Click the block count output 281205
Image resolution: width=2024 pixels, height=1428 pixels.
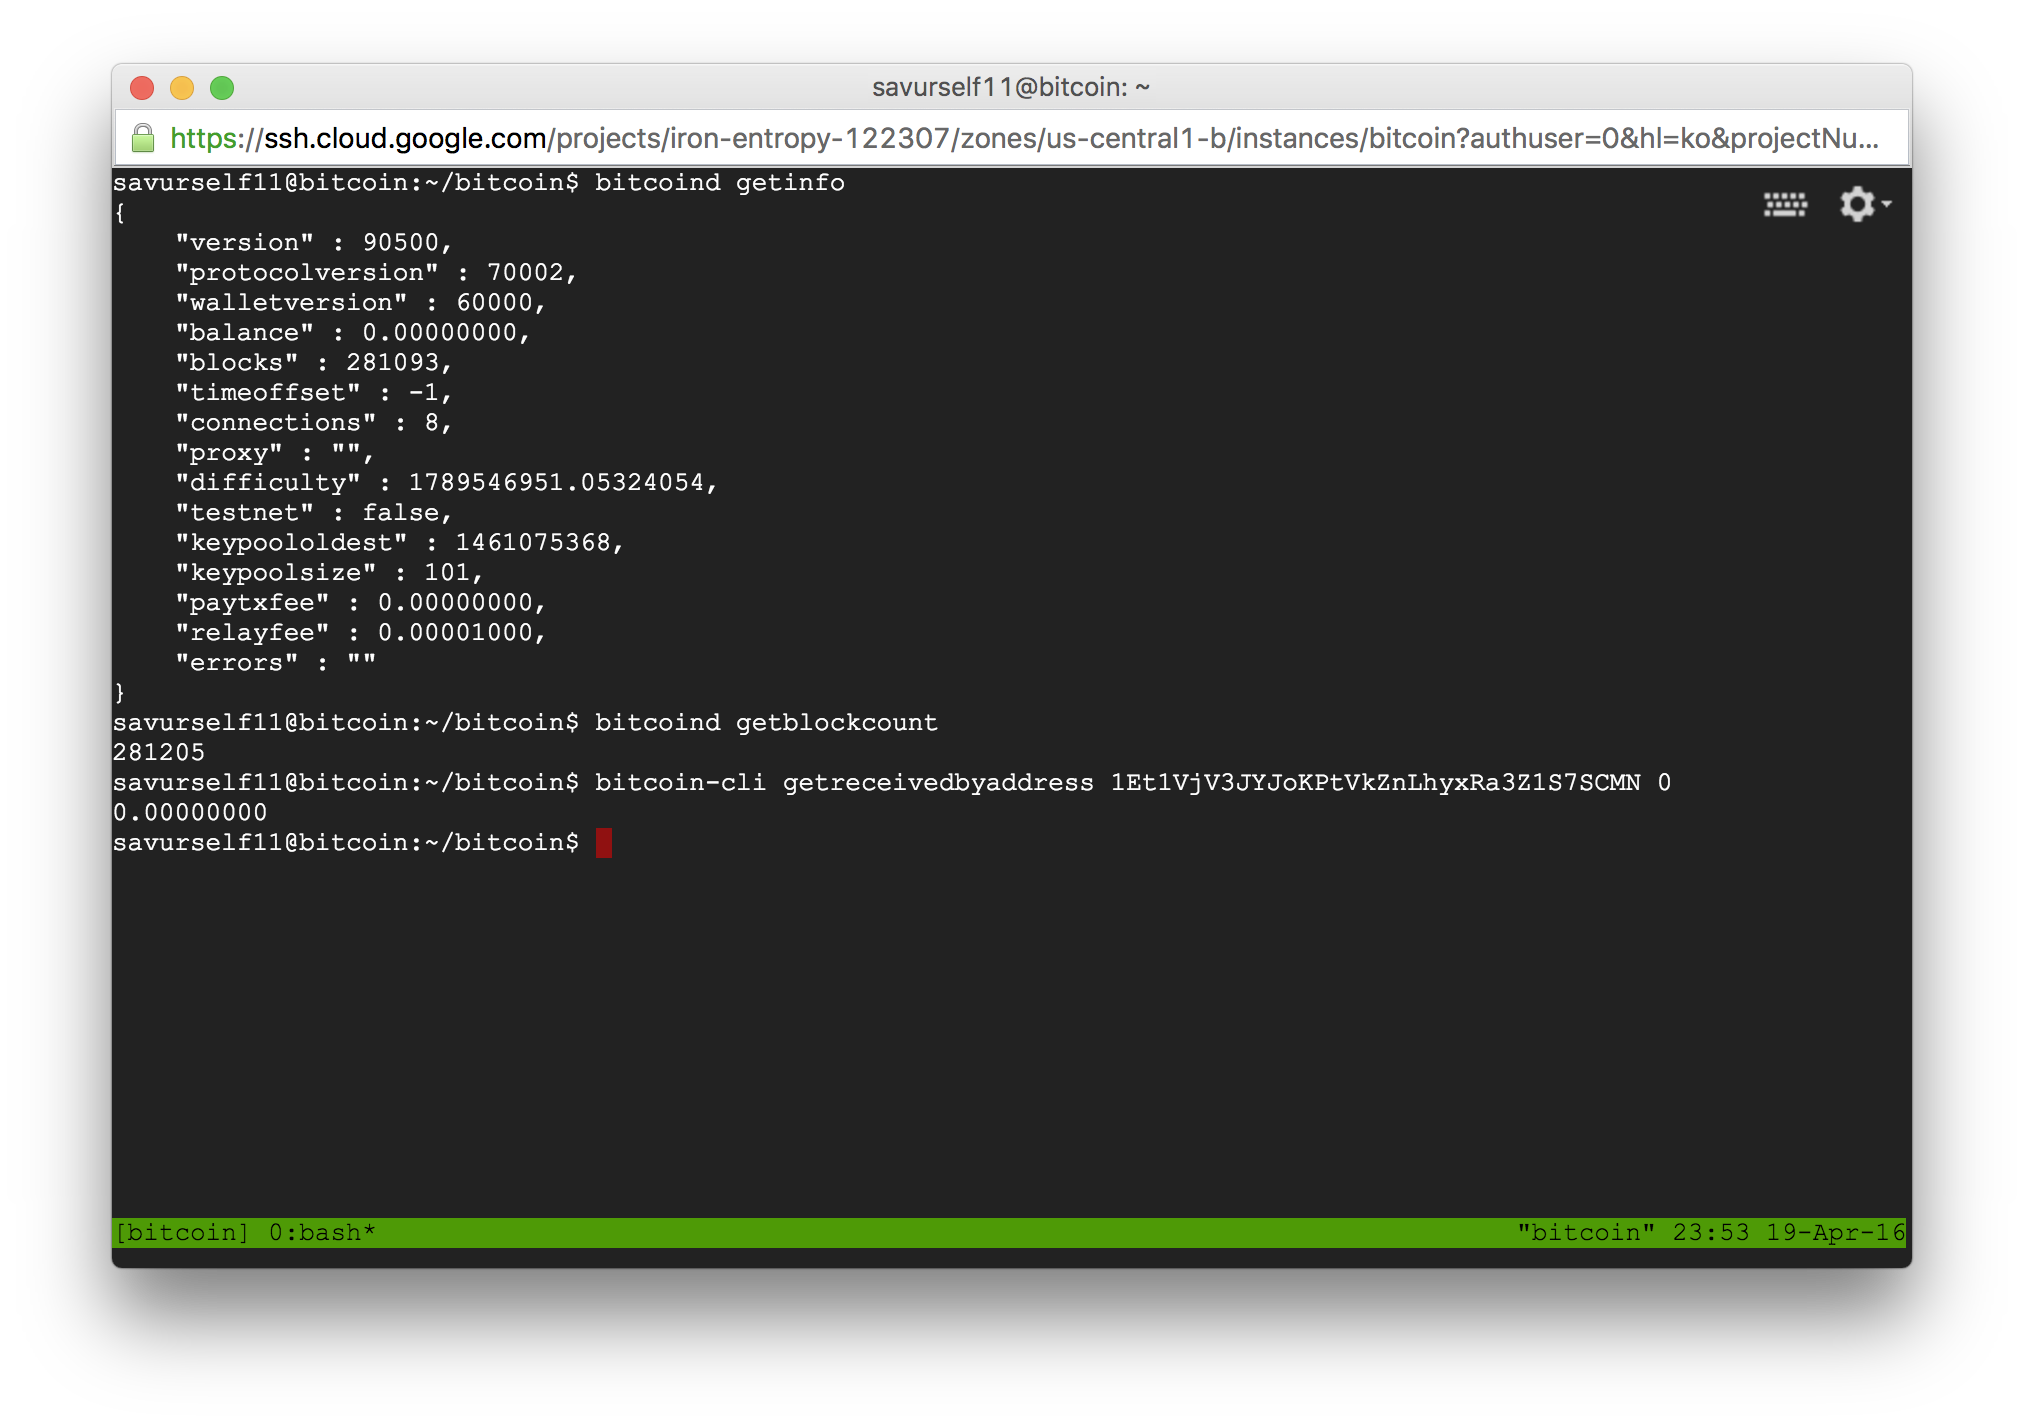coord(159,752)
